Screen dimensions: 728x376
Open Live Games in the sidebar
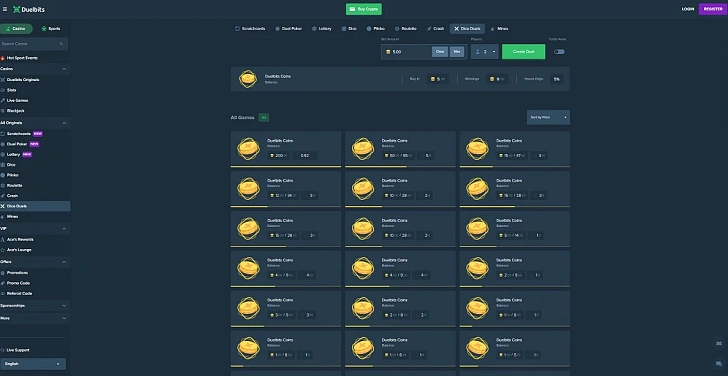coord(15,100)
